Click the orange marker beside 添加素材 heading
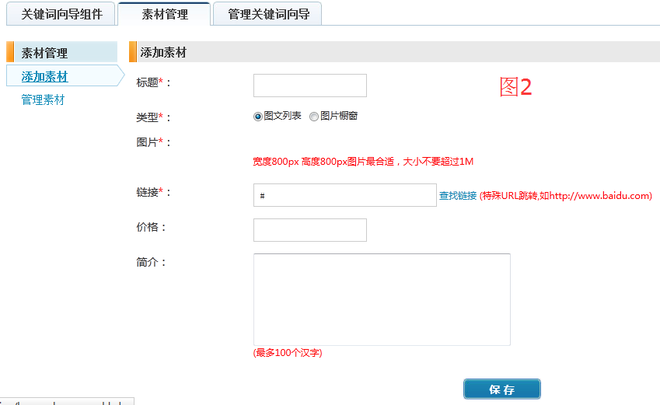Screen dimensions: 660x405 coord(133,52)
